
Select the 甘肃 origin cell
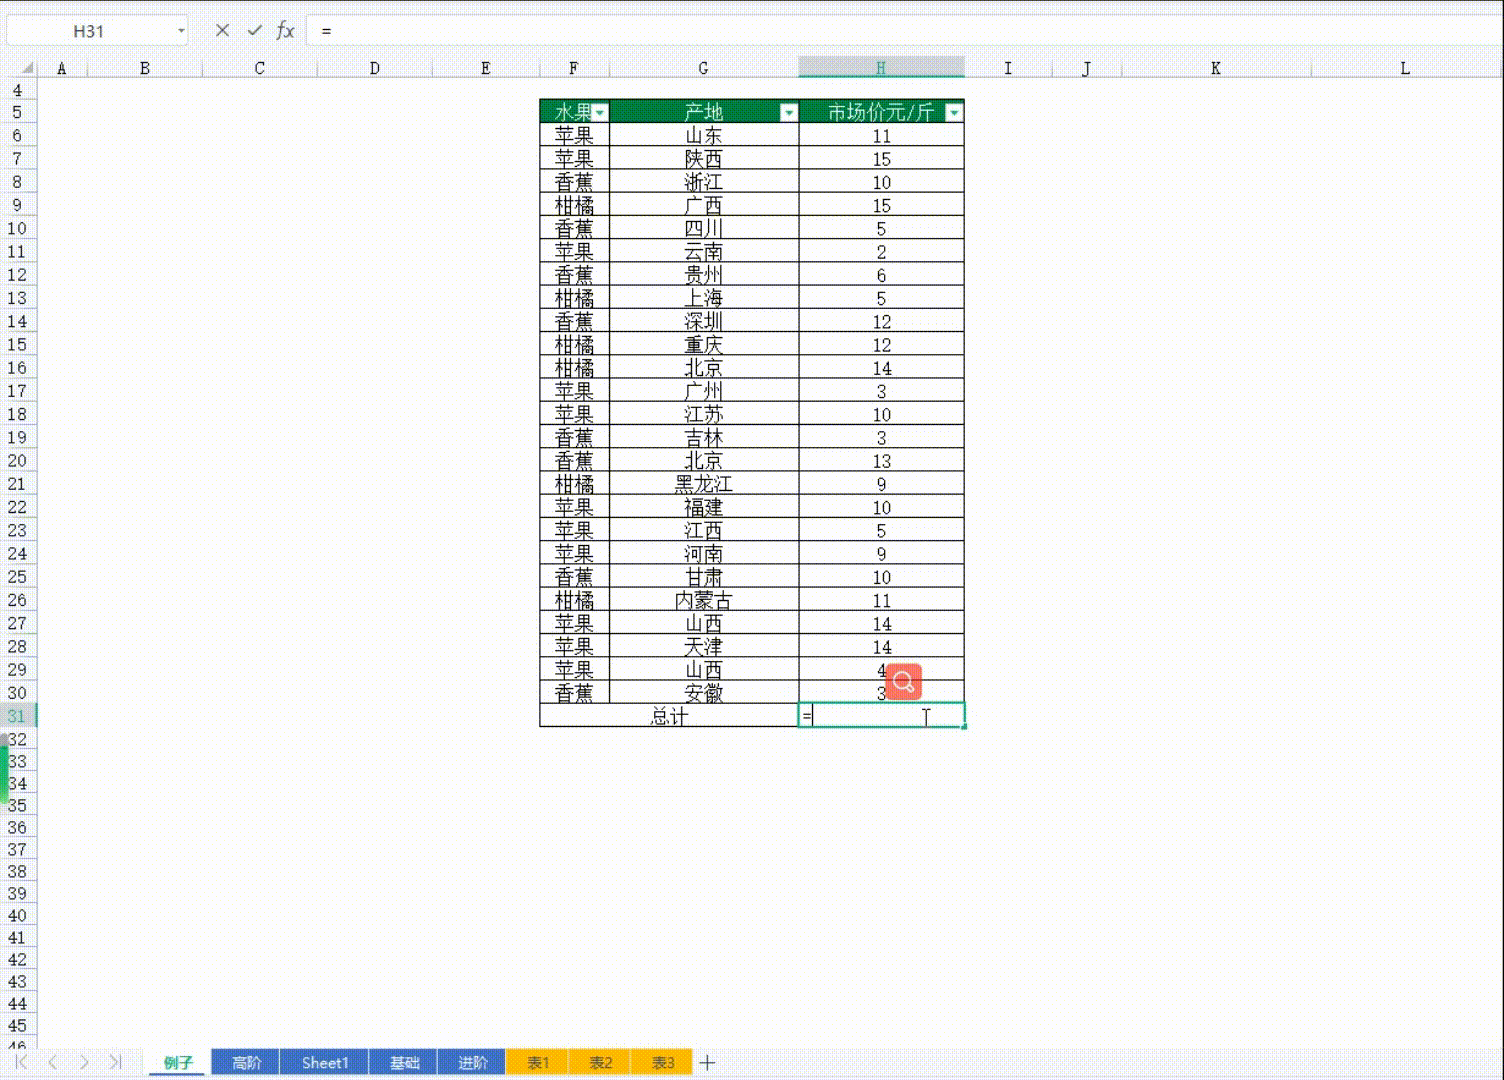pyautogui.click(x=704, y=577)
